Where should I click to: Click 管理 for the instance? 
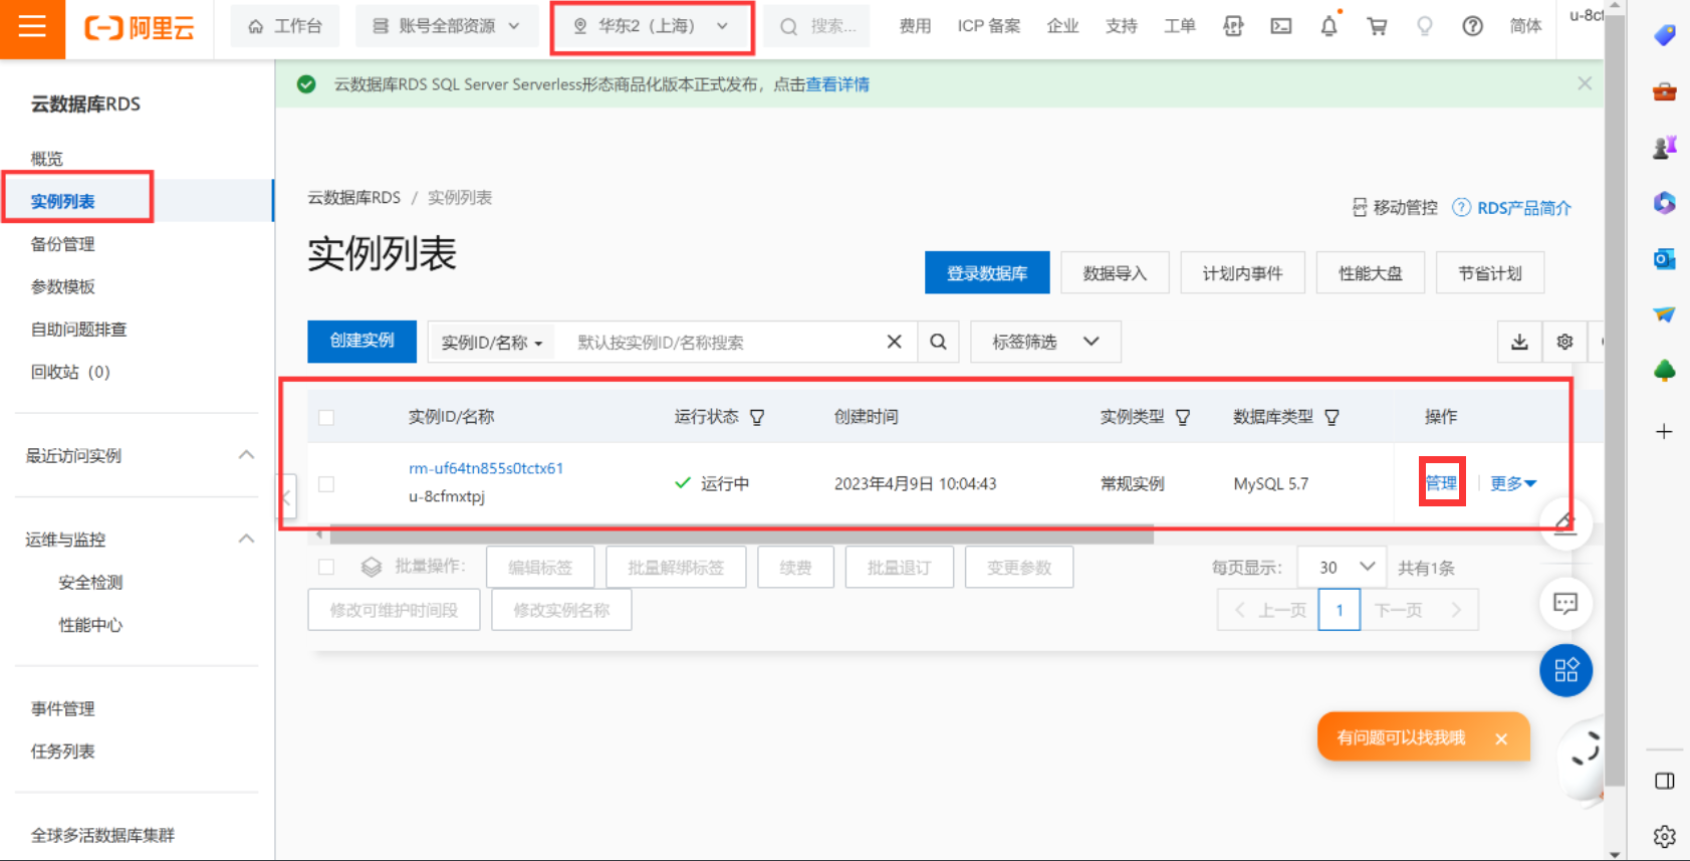coord(1441,483)
